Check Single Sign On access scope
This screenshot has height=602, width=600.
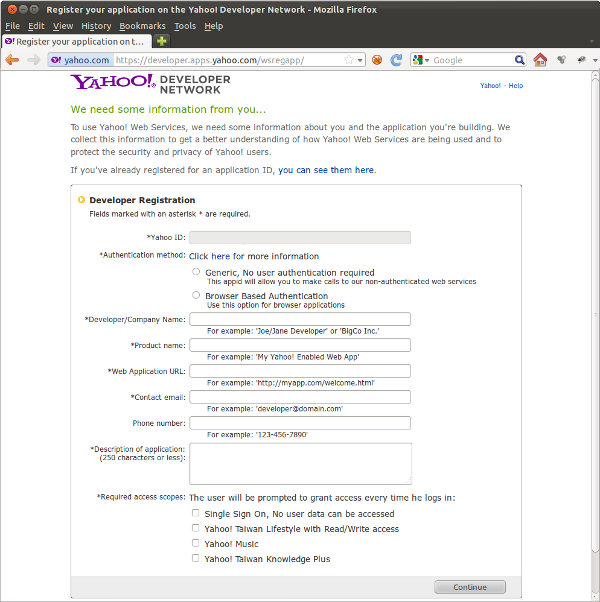coord(195,513)
